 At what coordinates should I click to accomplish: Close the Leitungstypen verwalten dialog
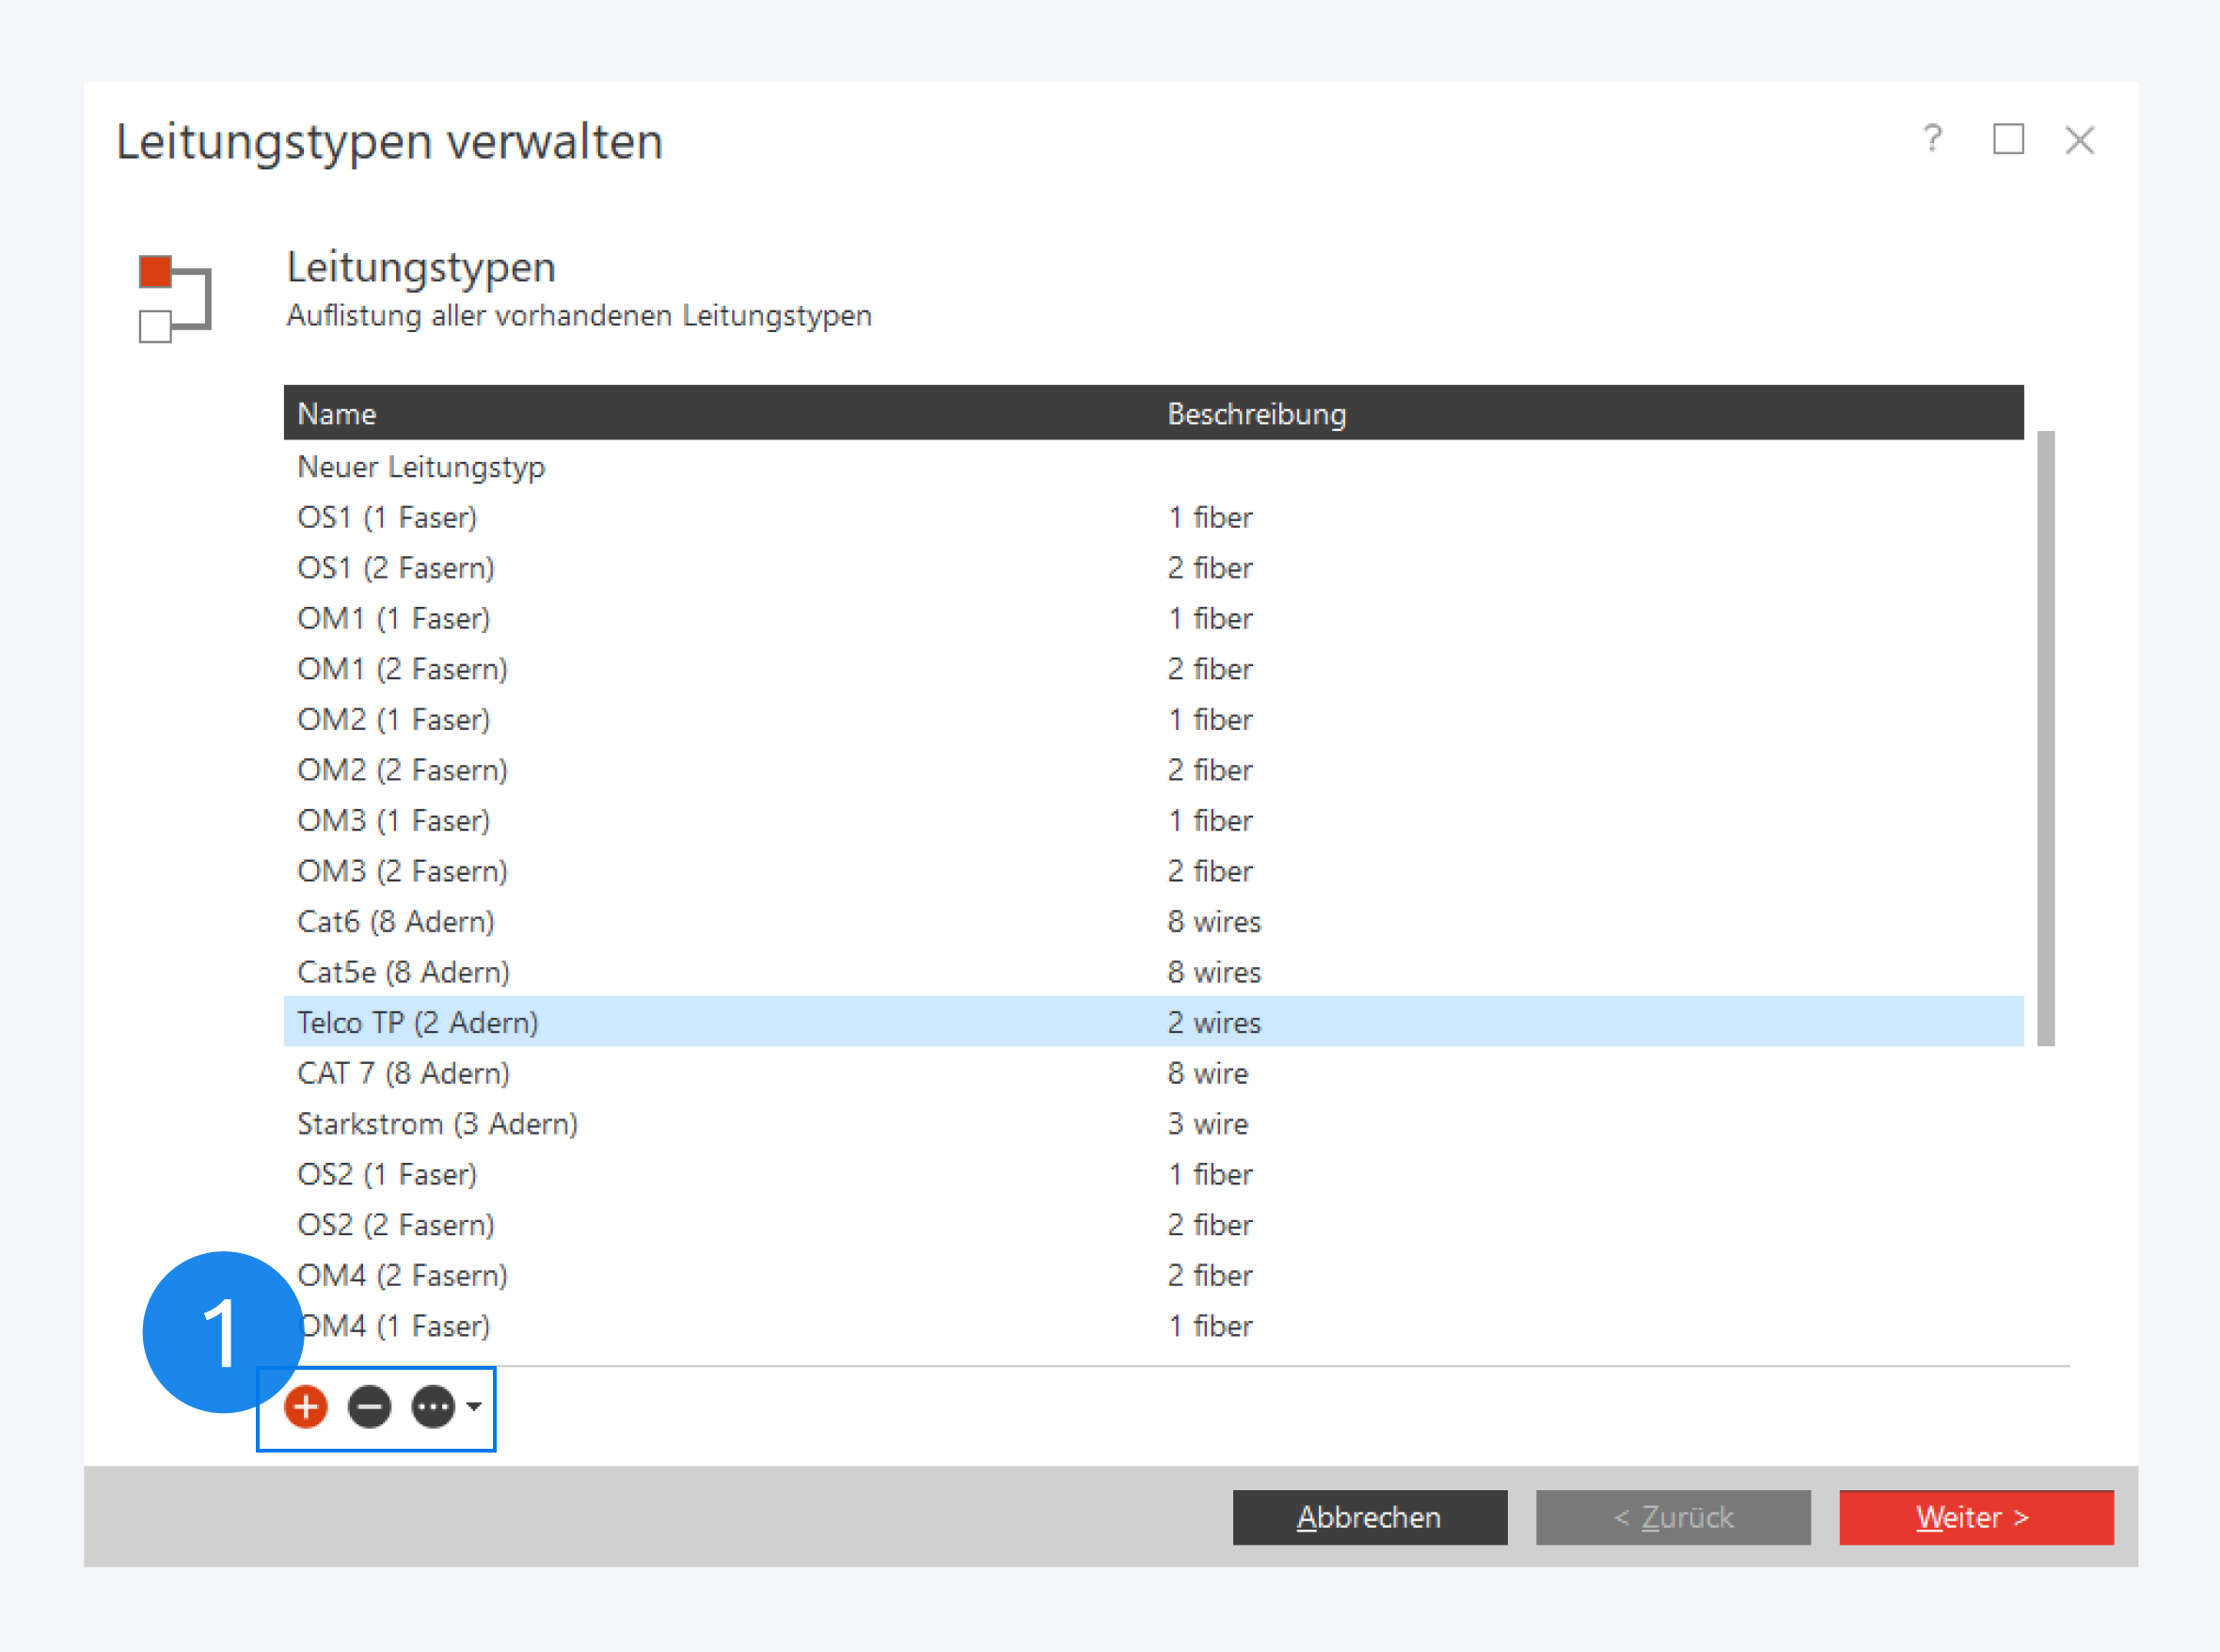[x=2080, y=140]
